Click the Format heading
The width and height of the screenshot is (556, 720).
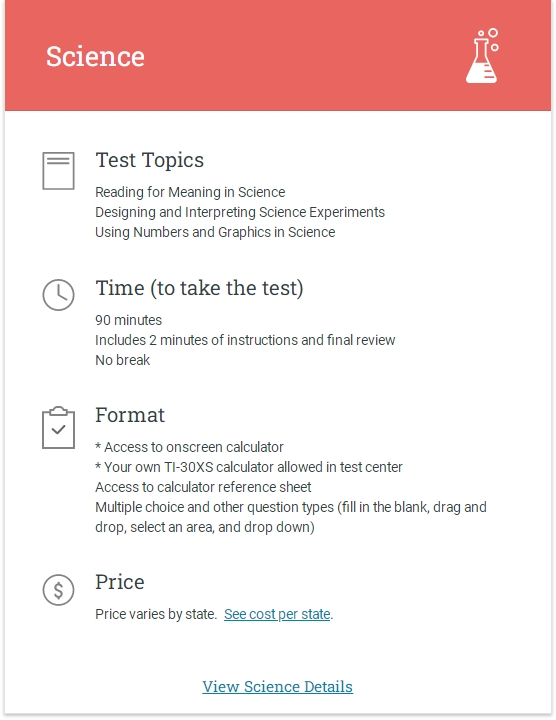(x=130, y=415)
